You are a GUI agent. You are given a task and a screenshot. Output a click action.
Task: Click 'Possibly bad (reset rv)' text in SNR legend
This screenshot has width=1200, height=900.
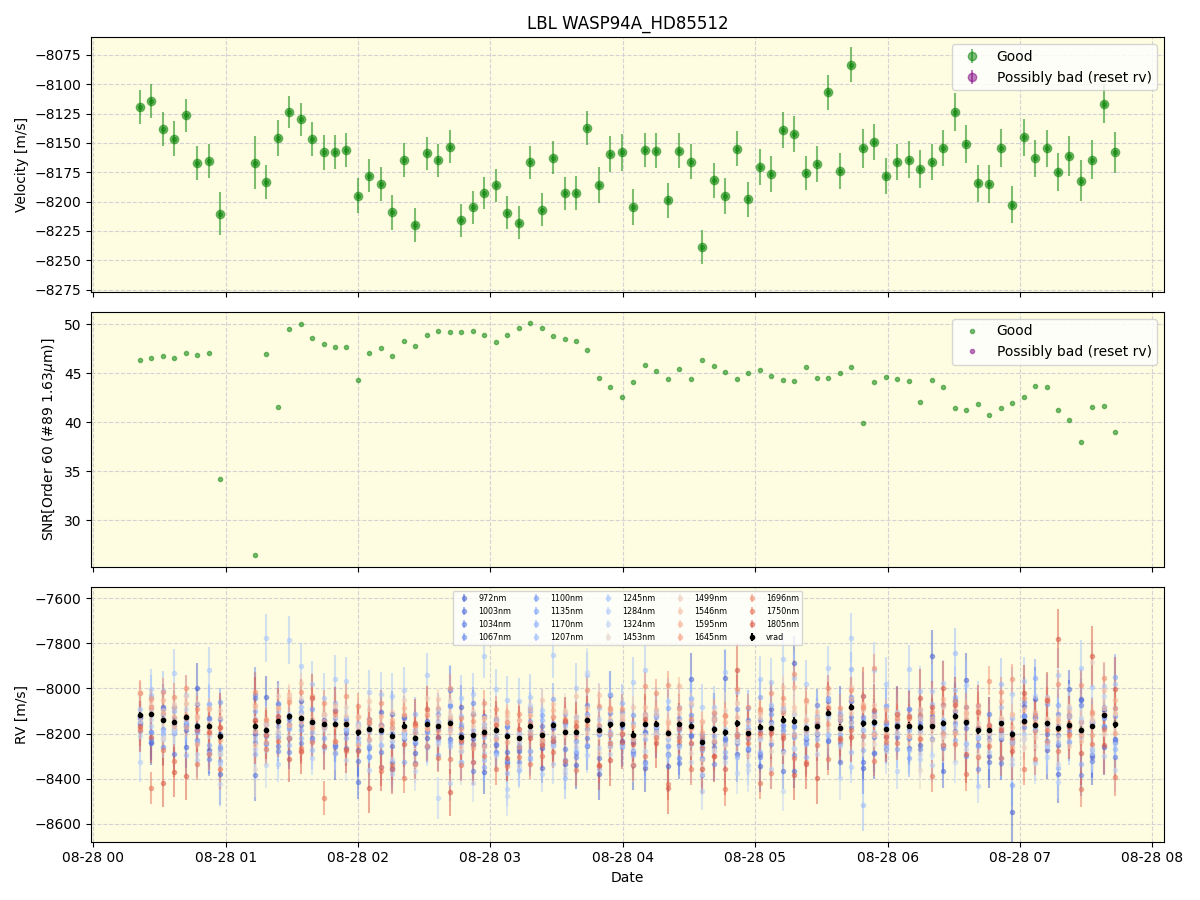point(1074,351)
